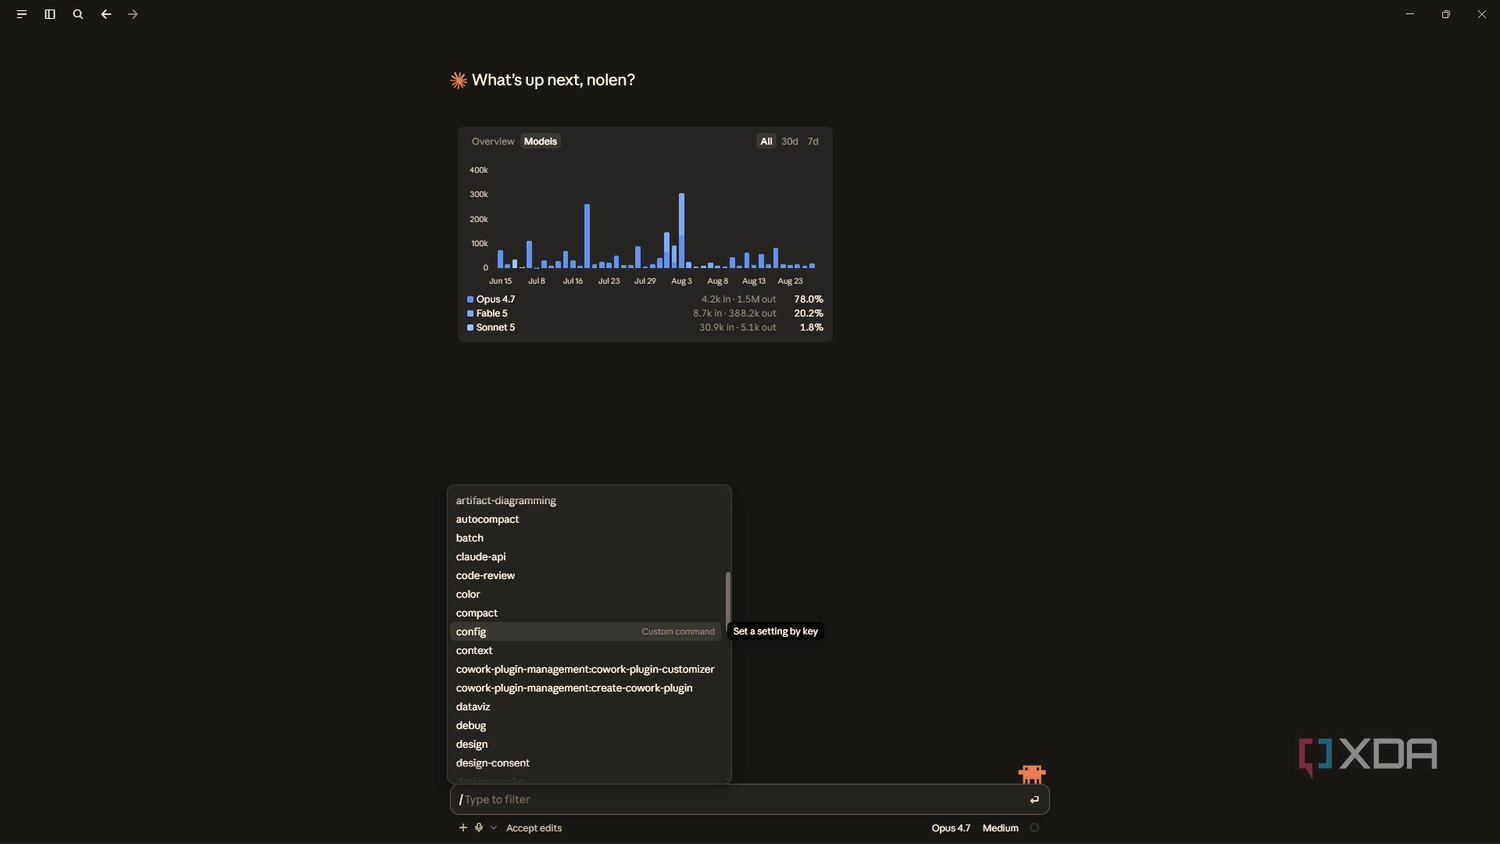The height and width of the screenshot is (844, 1500).
Task: Open the Medium effort selector
Action: pyautogui.click(x=1000, y=828)
